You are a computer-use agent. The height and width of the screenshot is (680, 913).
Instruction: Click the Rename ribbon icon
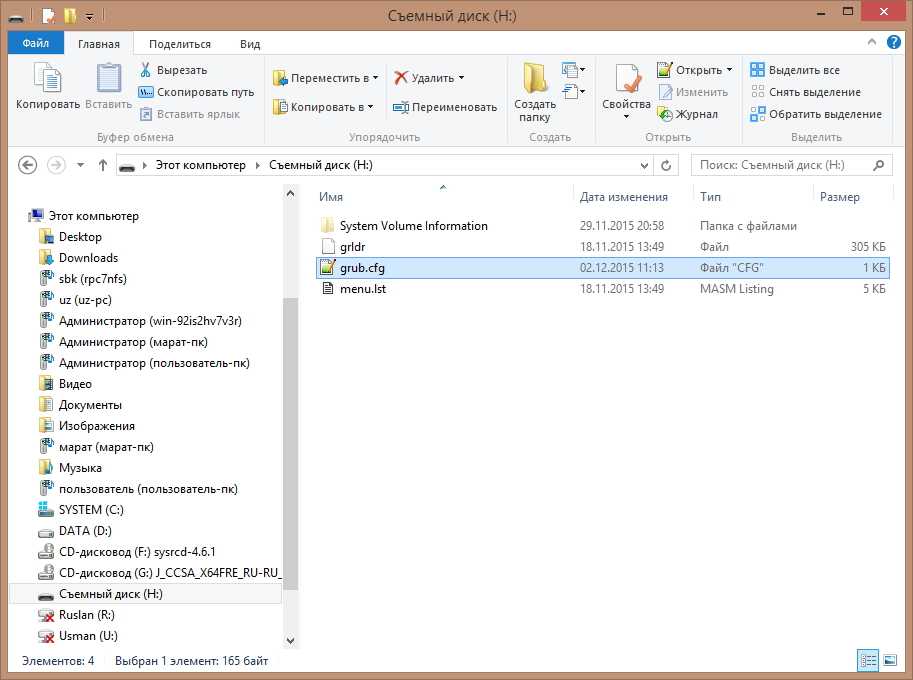click(401, 107)
